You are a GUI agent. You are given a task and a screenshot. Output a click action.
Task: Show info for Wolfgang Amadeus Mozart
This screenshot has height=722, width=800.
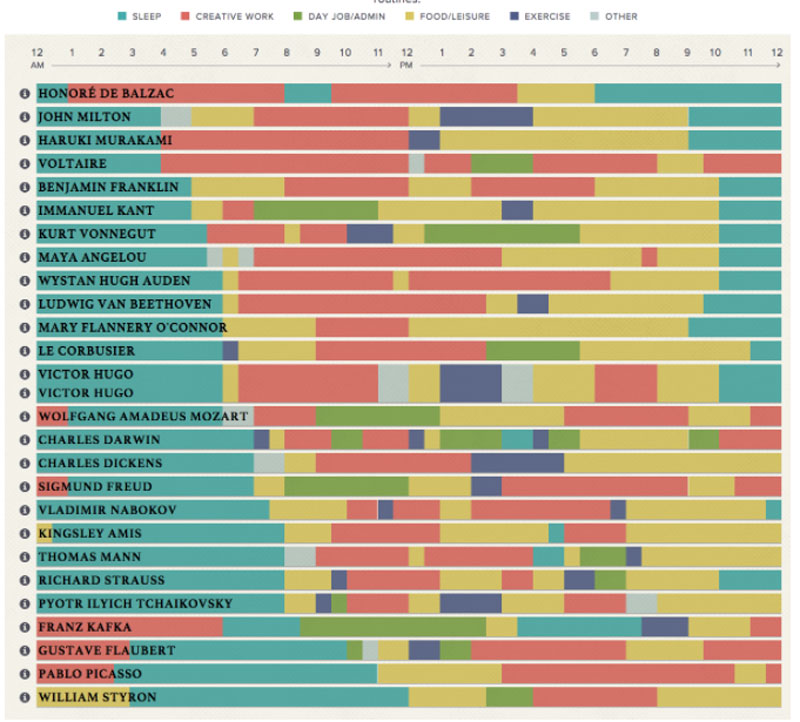tap(24, 417)
